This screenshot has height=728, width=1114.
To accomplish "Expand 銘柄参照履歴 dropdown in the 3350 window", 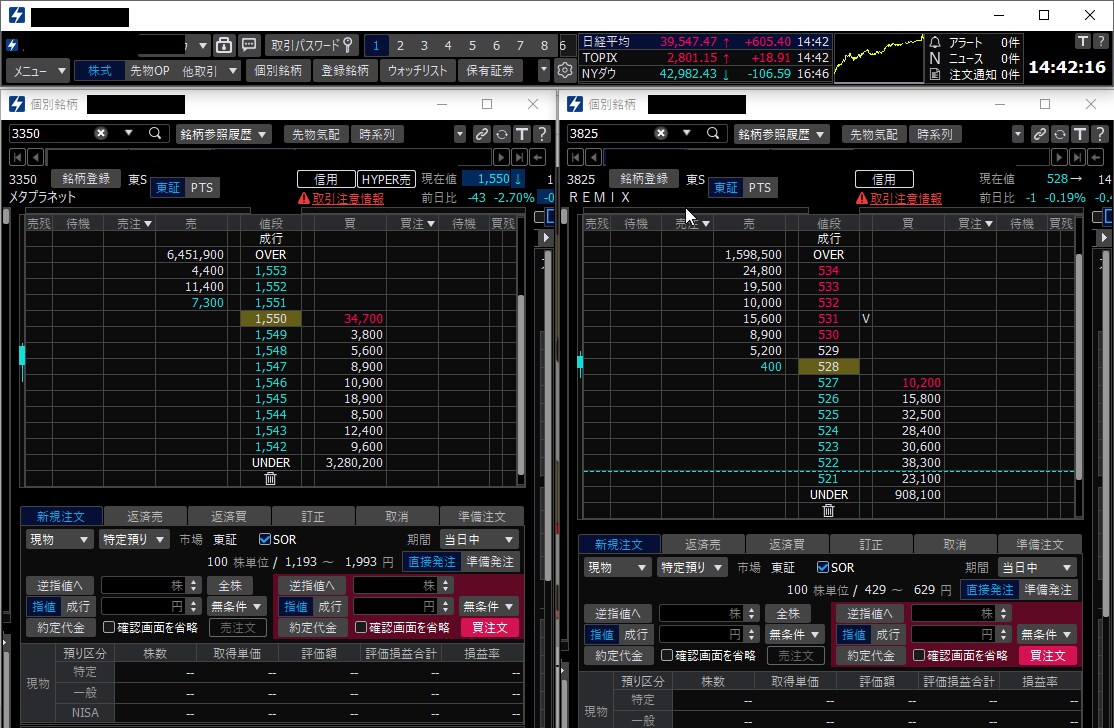I will [x=223, y=134].
